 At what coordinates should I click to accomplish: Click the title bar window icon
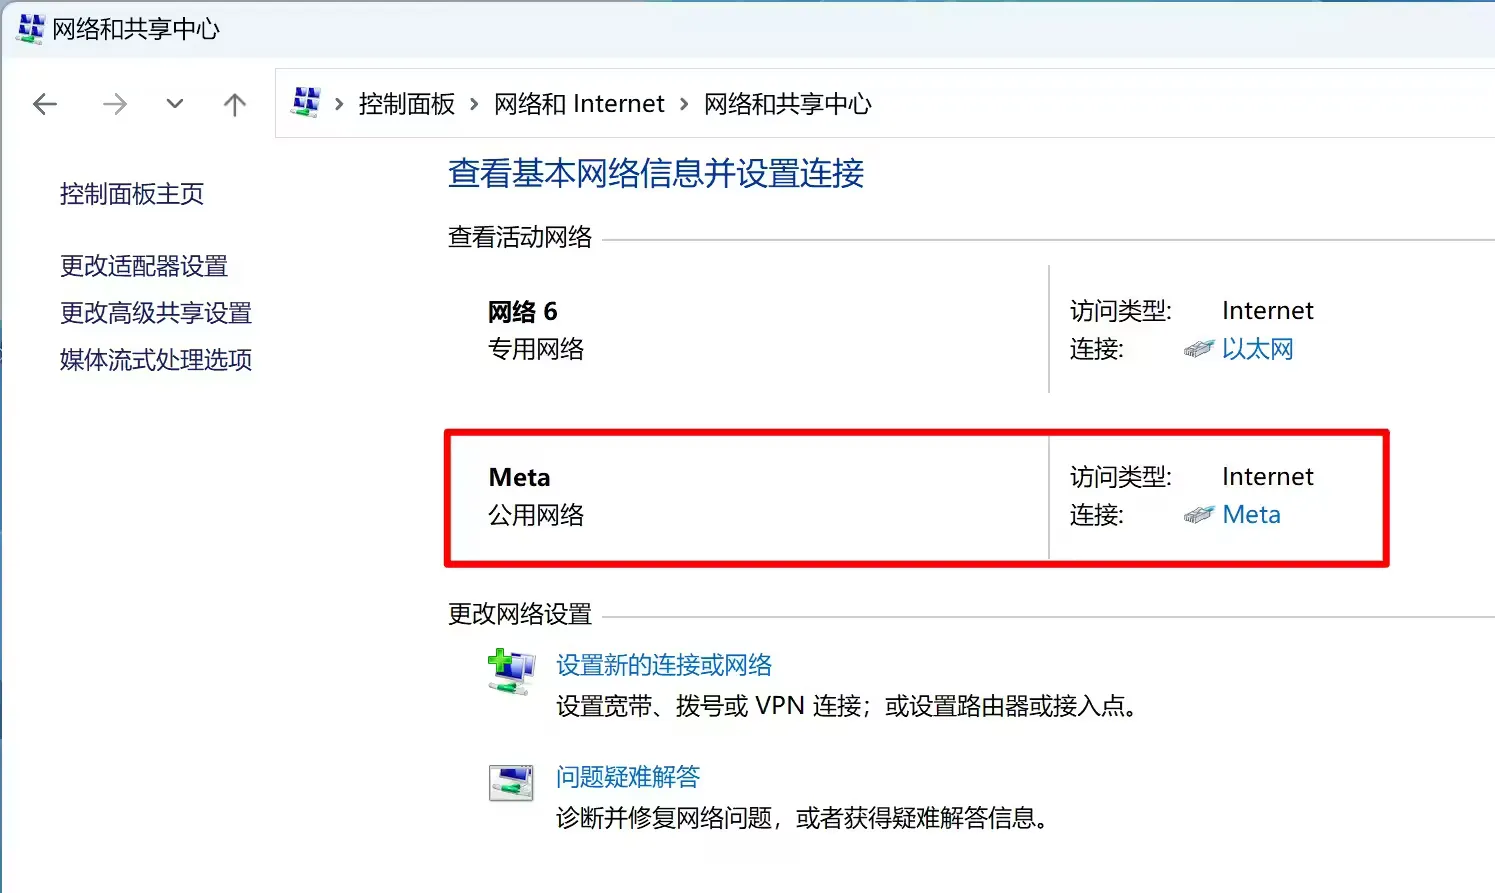(30, 28)
